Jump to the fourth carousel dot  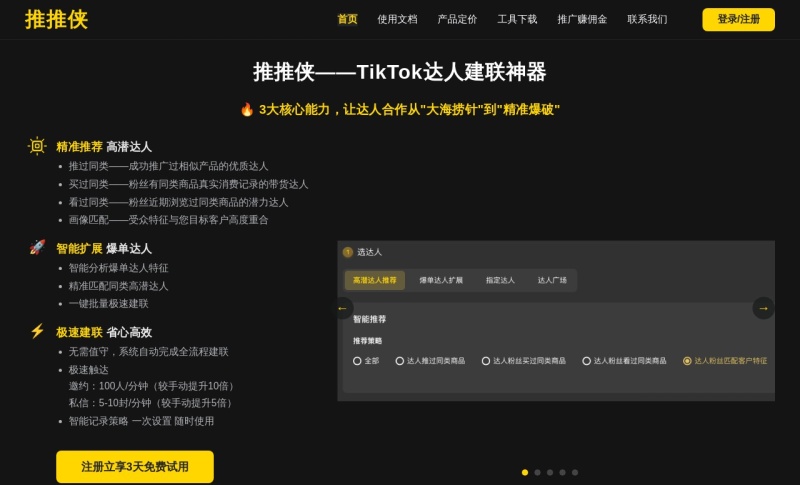(x=562, y=472)
